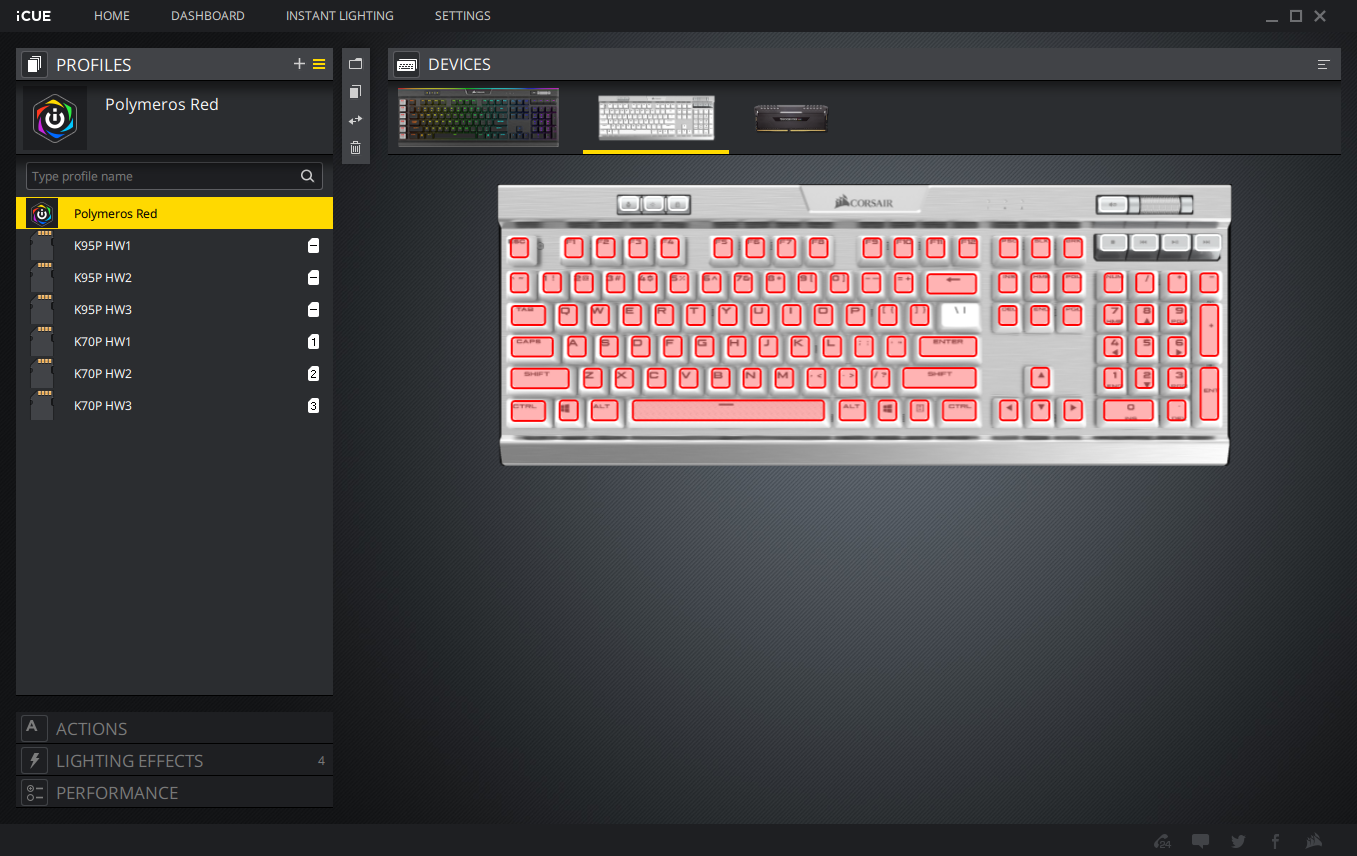The height and width of the screenshot is (856, 1357).
Task: Click the new folder icon in the profile toolbar
Action: 355,64
